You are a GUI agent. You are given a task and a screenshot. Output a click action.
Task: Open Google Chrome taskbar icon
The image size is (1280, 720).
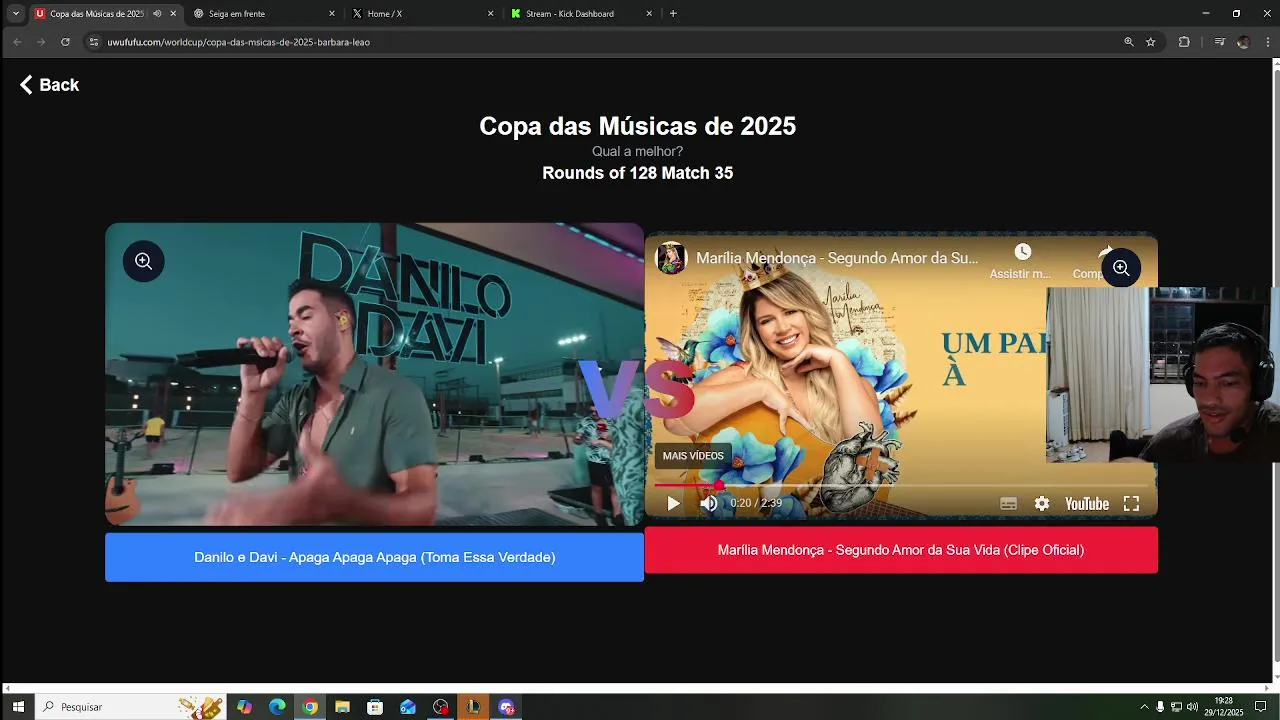310,707
